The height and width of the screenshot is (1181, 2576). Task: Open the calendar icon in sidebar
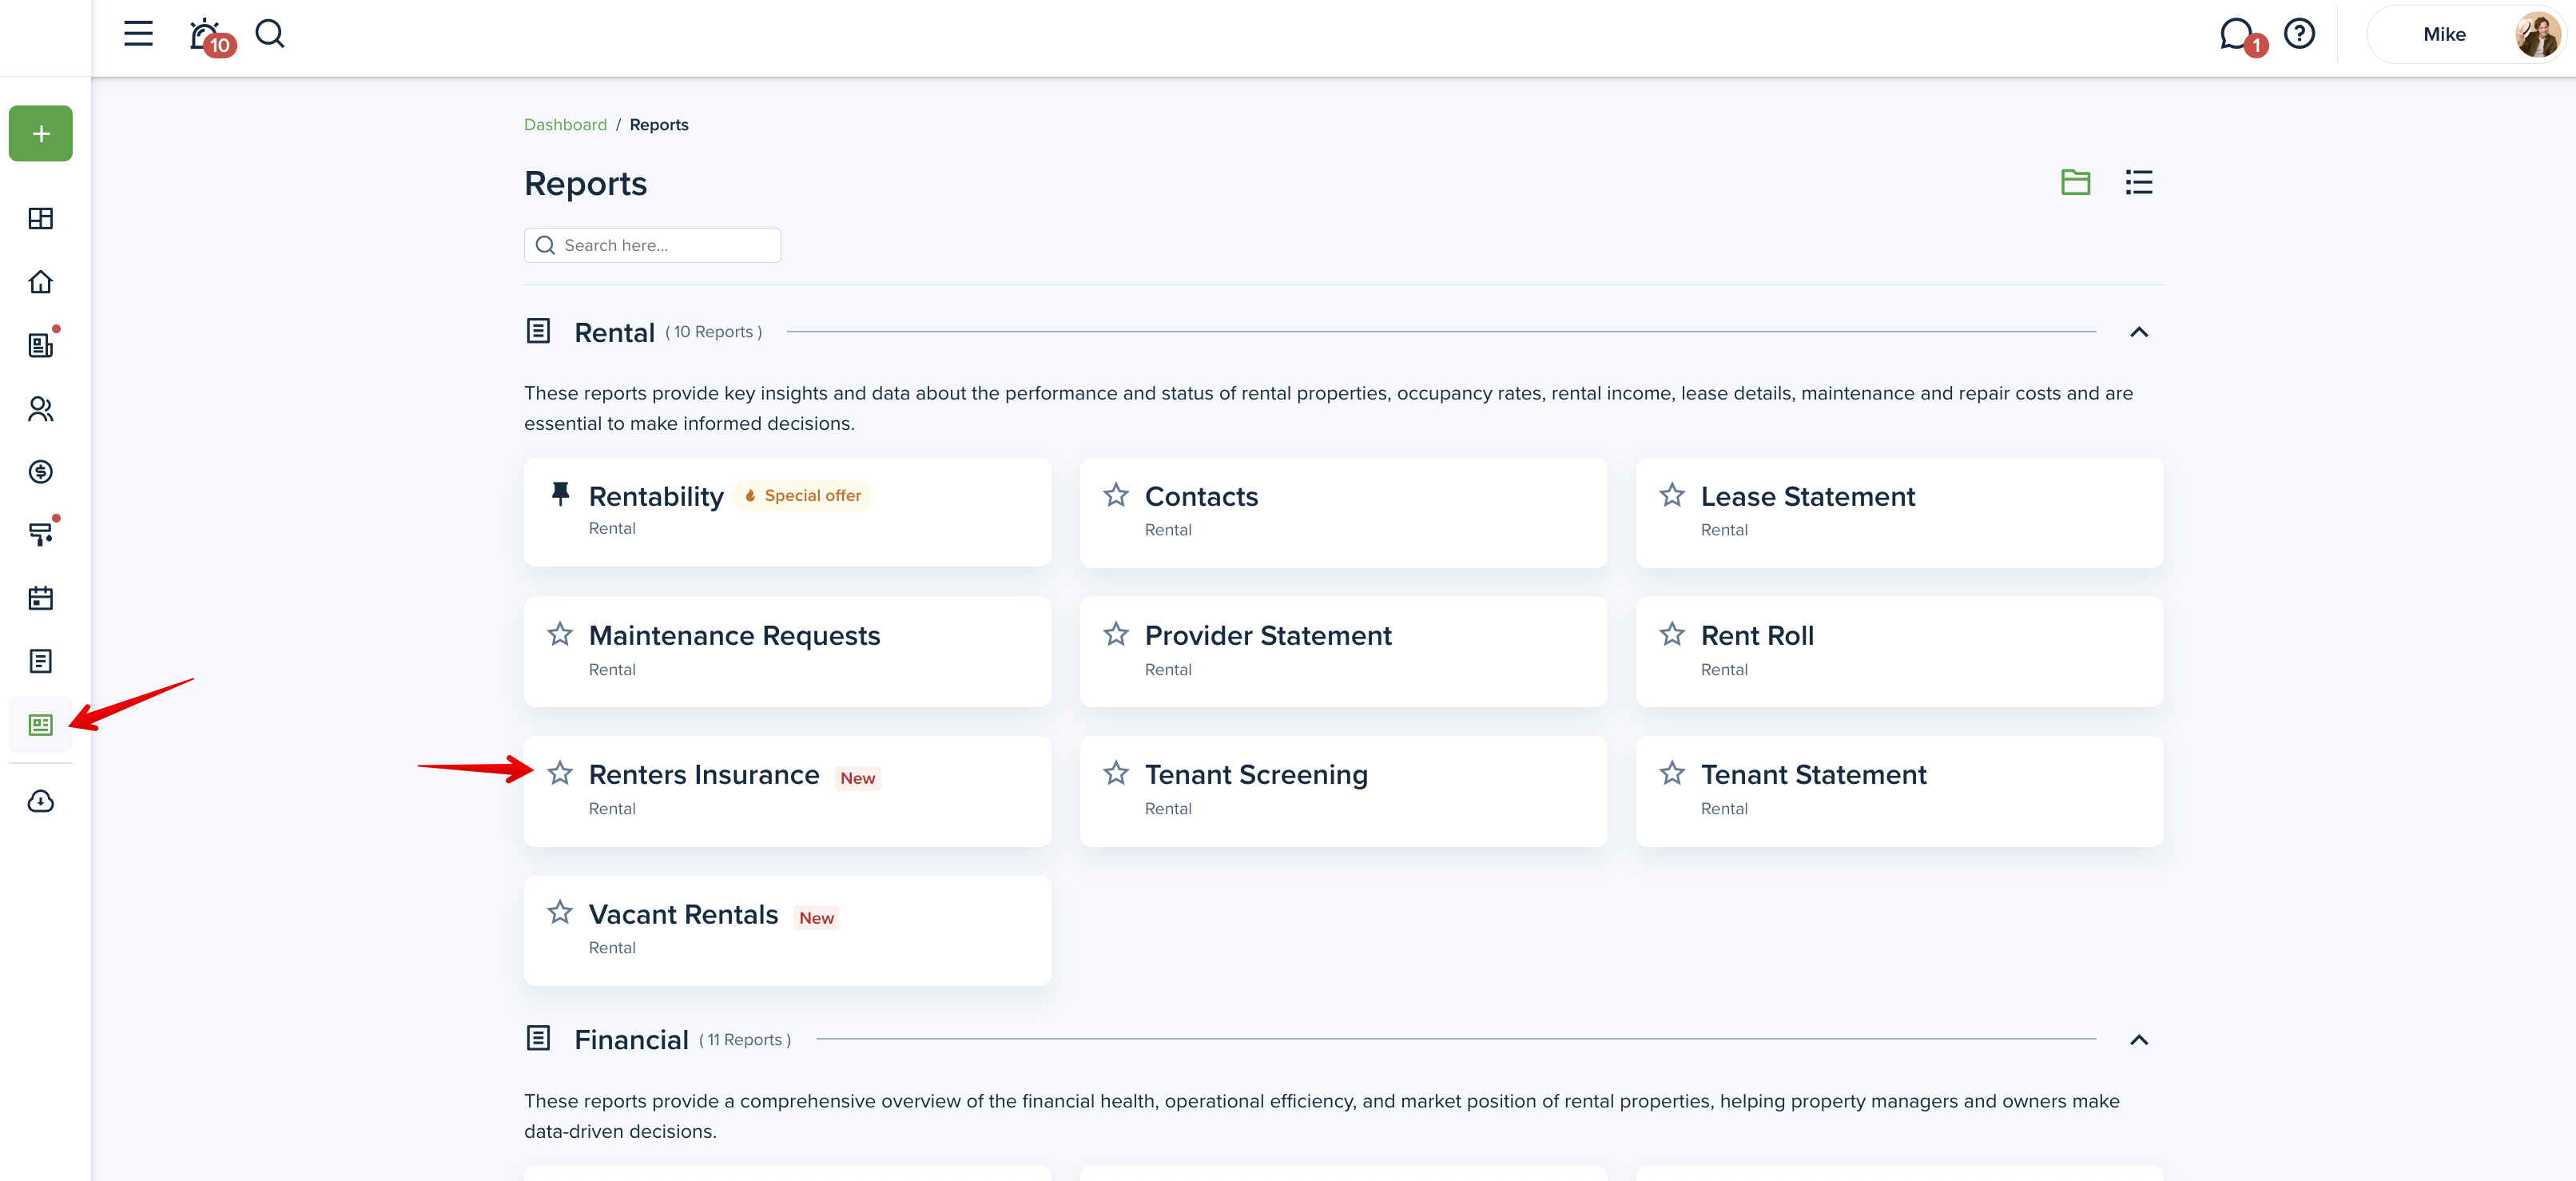click(41, 598)
